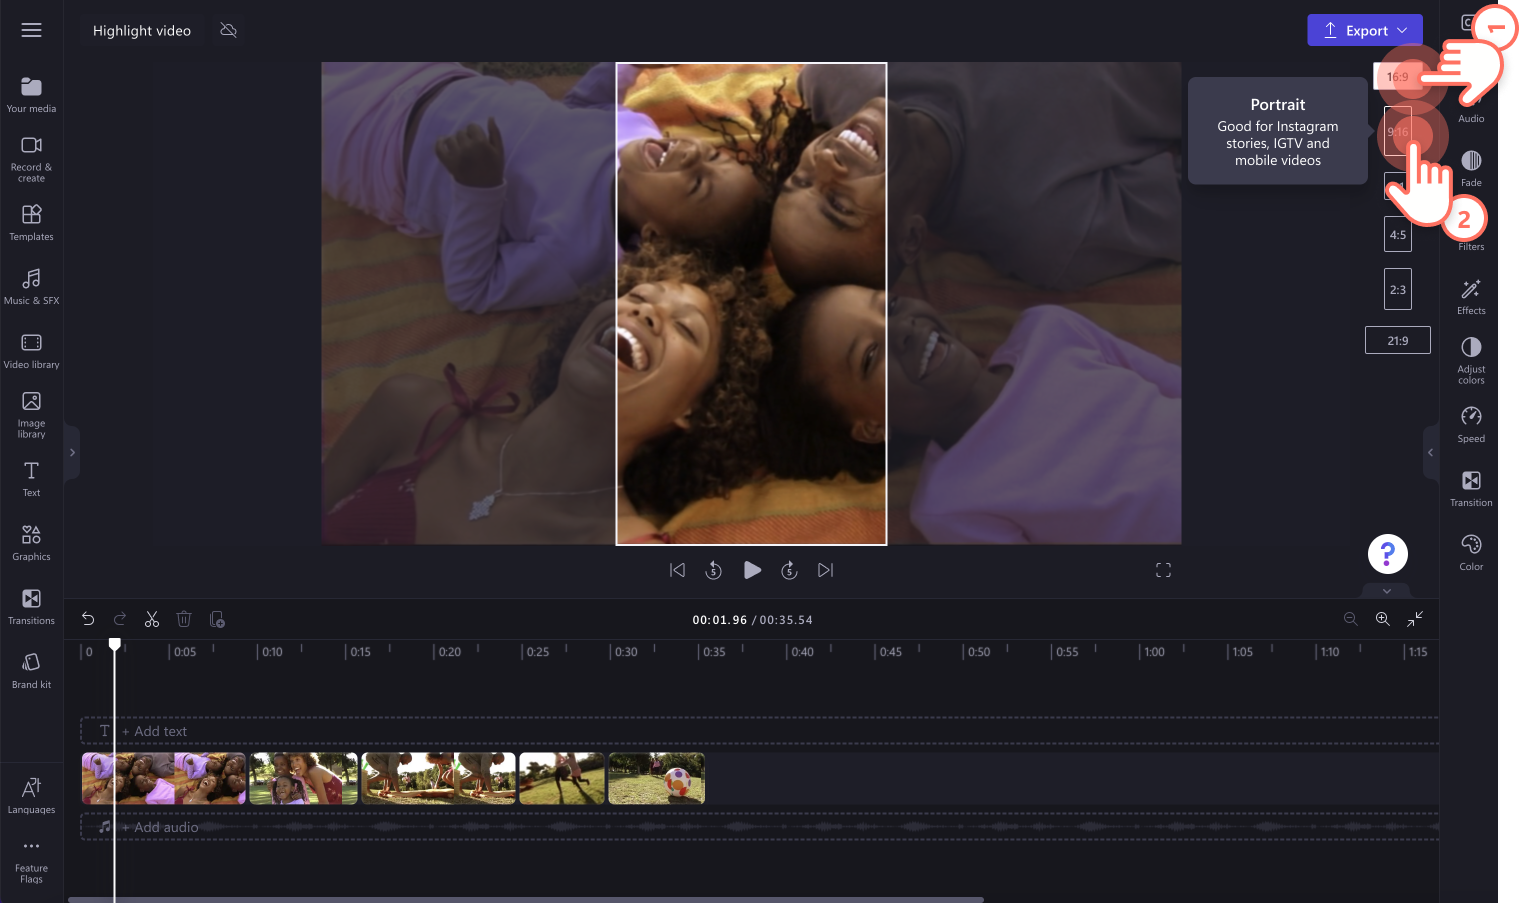Delete selected clip with trash icon
This screenshot has width=1519, height=903.
184,619
